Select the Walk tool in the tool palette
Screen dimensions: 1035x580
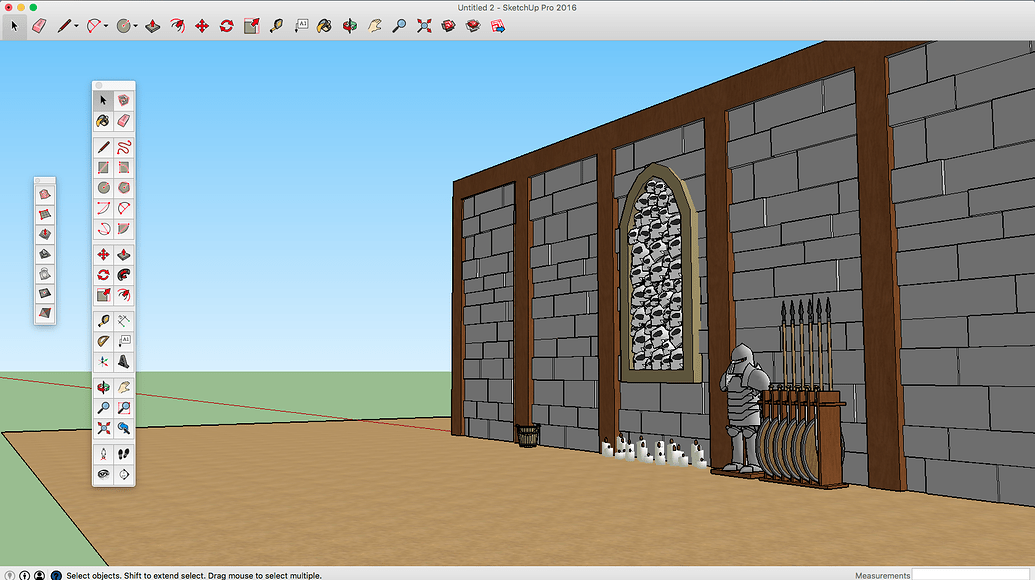click(122, 452)
